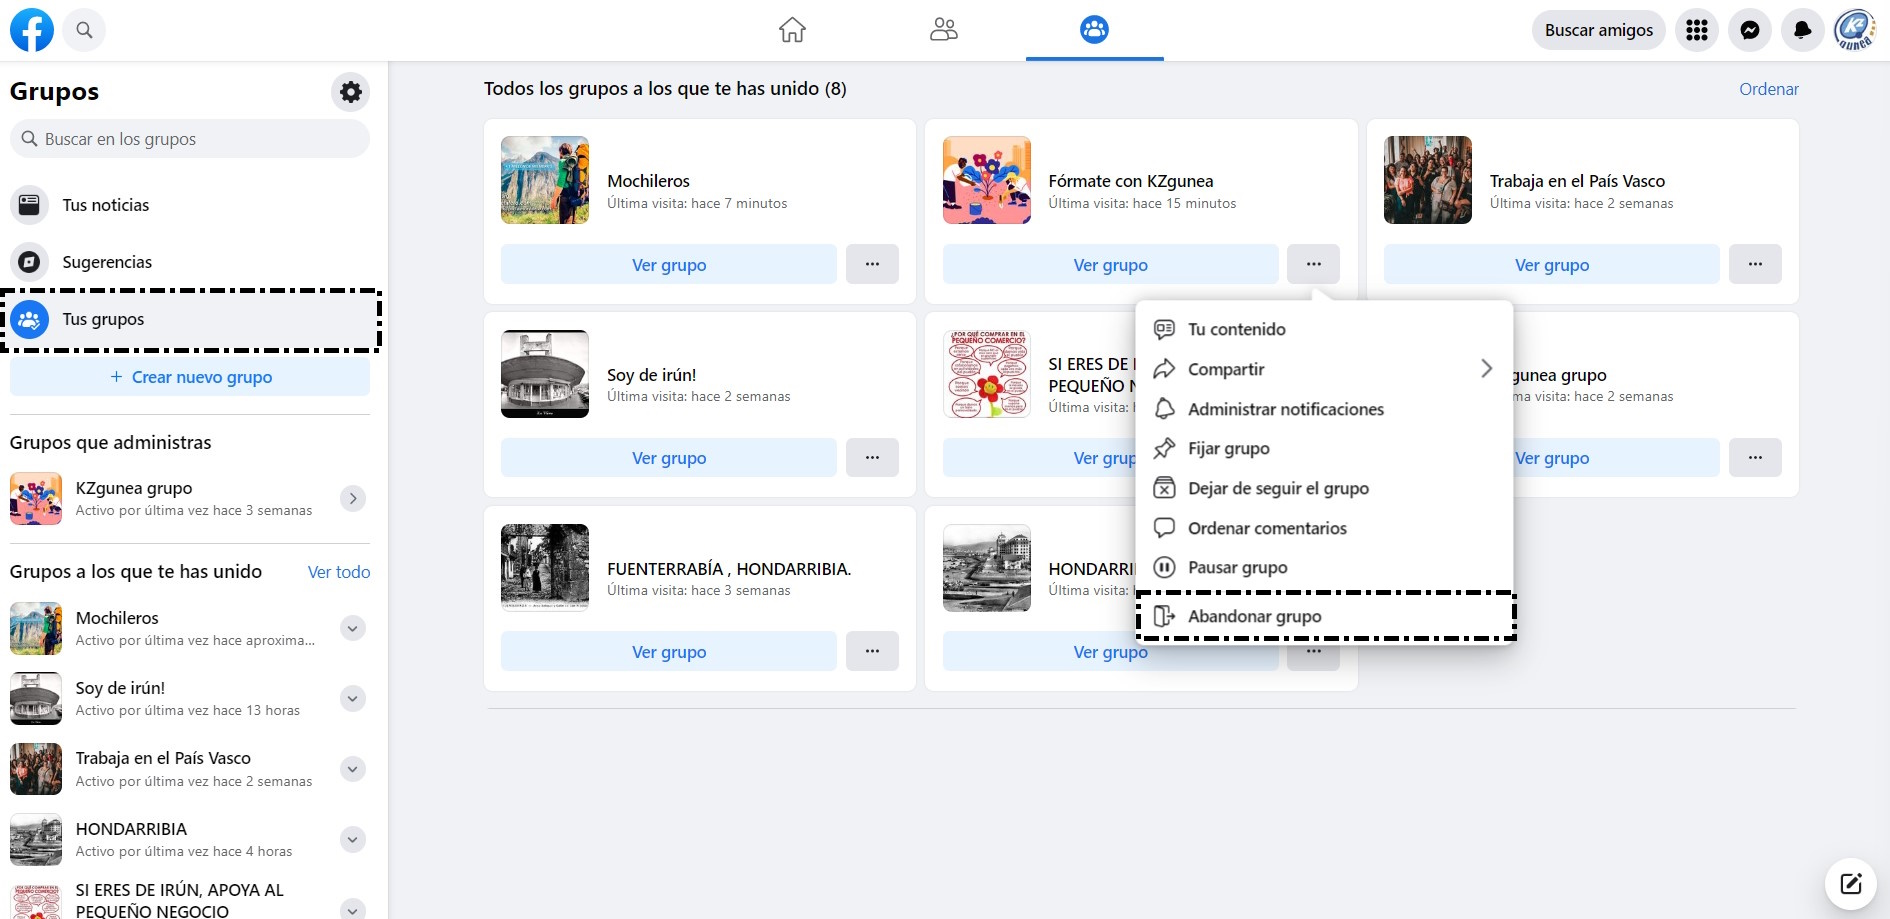This screenshot has width=1890, height=919.
Task: Open Messenger chats icon
Action: tap(1749, 30)
